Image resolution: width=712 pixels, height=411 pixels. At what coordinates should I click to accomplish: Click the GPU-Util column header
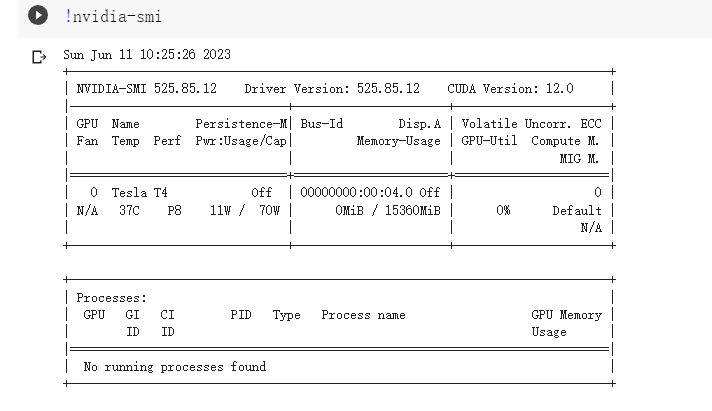pyautogui.click(x=489, y=141)
